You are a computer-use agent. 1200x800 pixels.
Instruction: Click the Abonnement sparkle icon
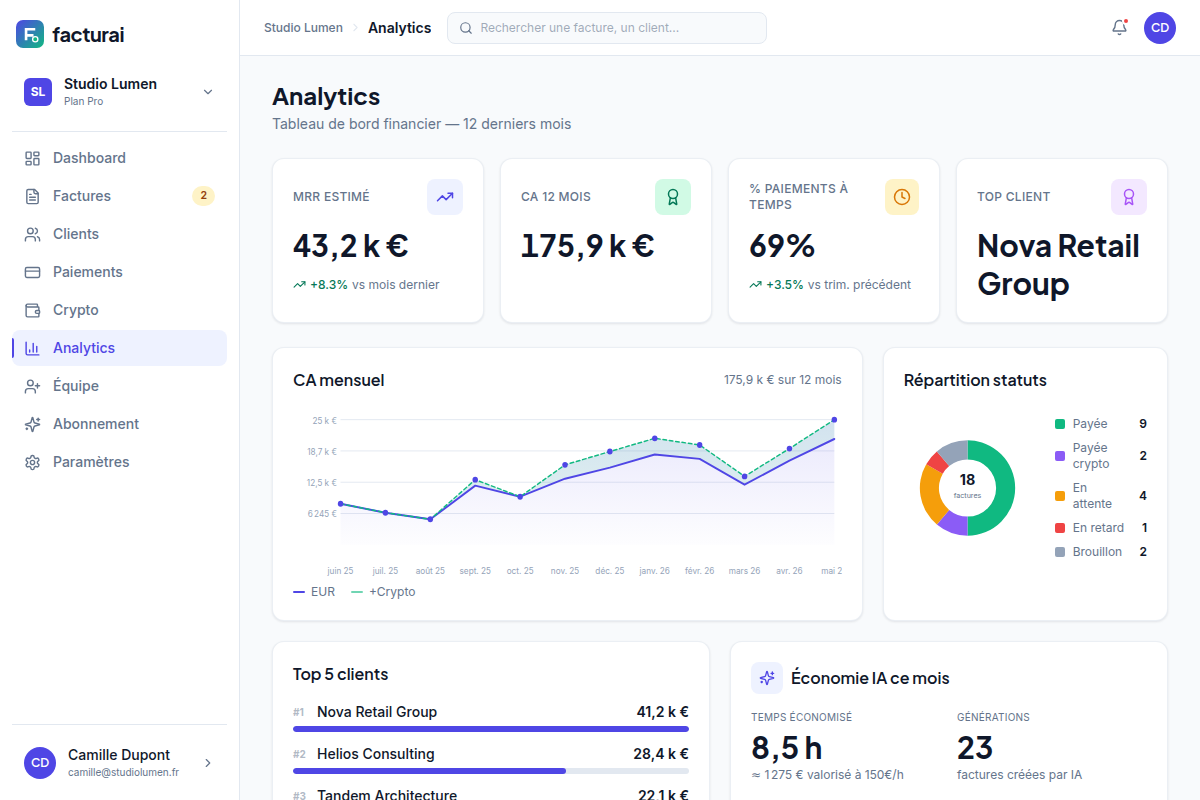[32, 424]
